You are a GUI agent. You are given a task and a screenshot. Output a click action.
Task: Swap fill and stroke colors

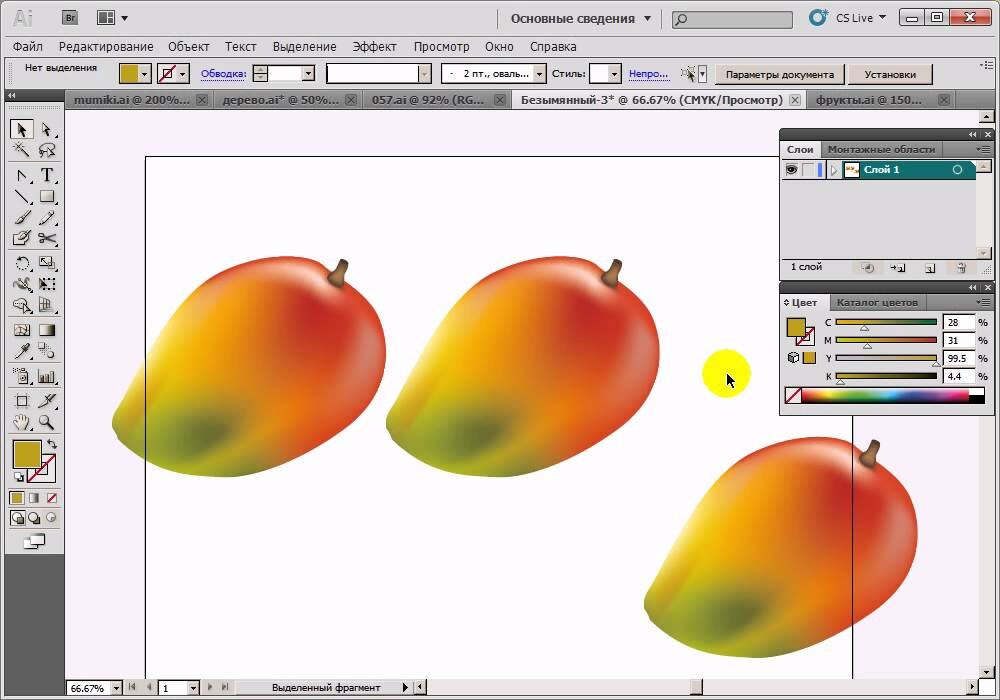click(x=52, y=443)
